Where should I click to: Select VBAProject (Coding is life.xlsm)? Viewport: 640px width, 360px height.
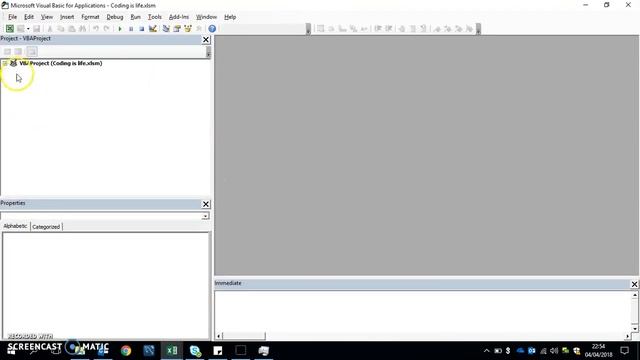61,63
